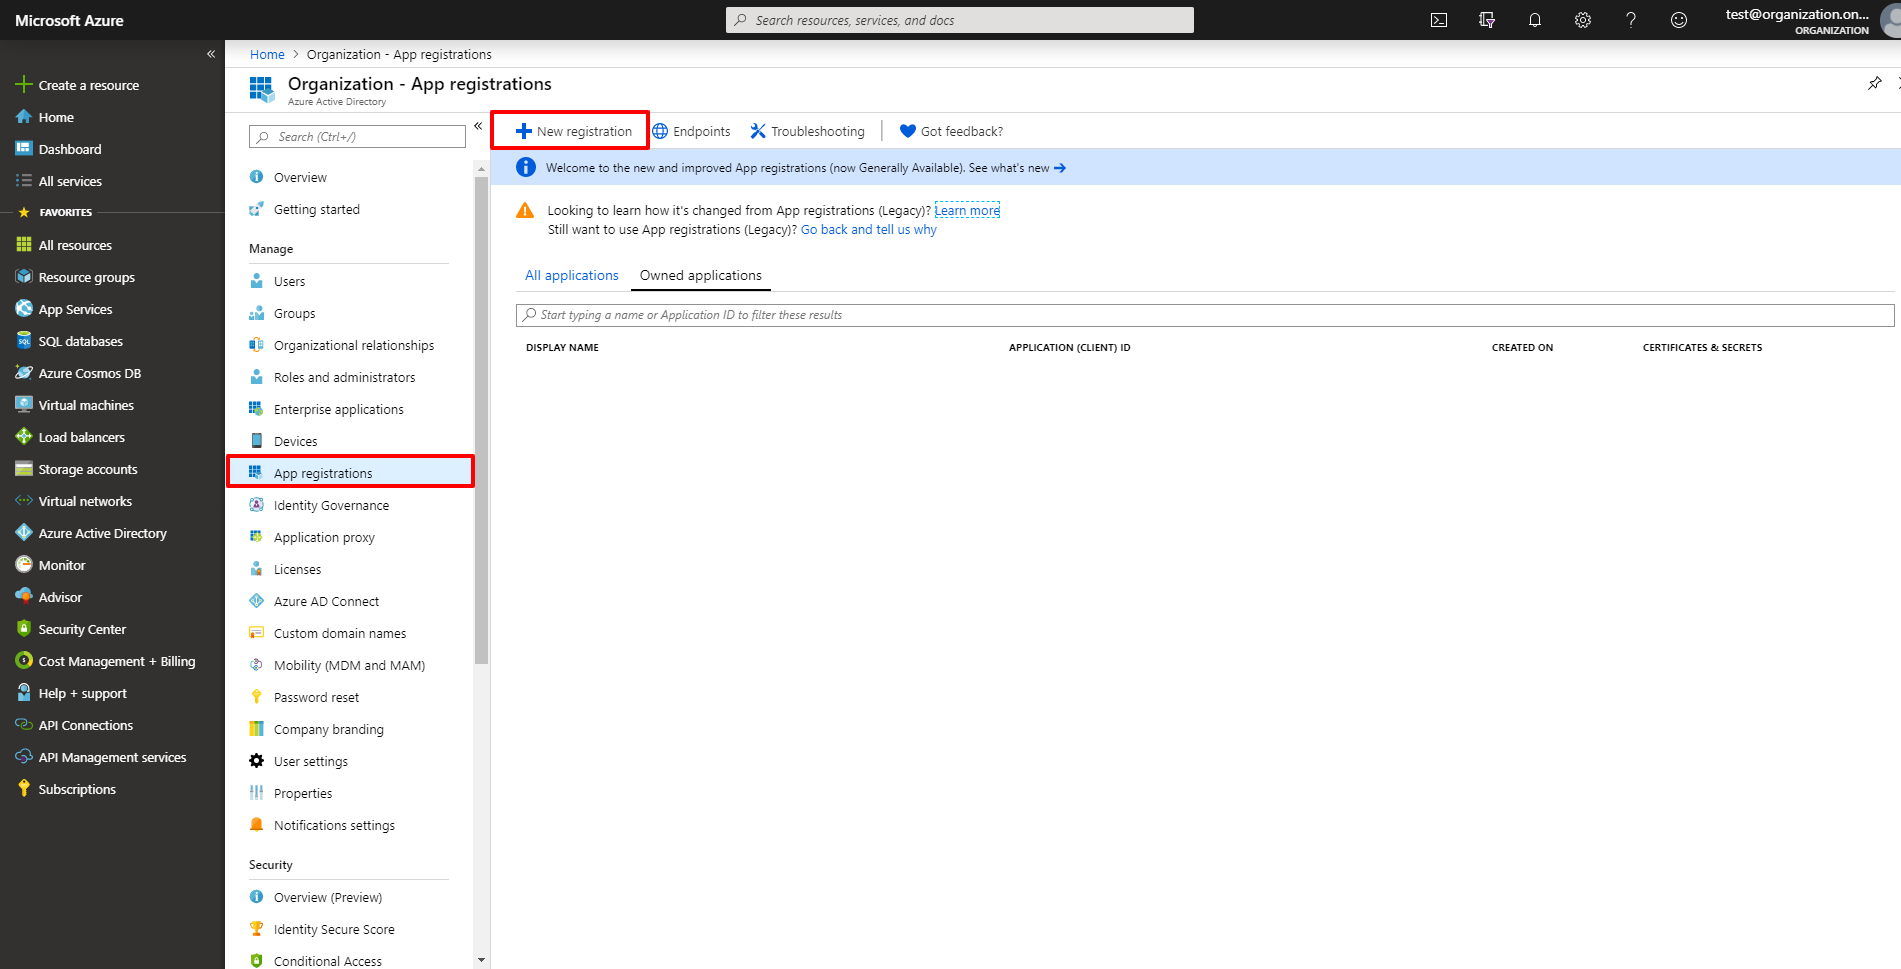The height and width of the screenshot is (969, 1901).
Task: Open Azure Active Directory in the sidebar
Action: 91,533
